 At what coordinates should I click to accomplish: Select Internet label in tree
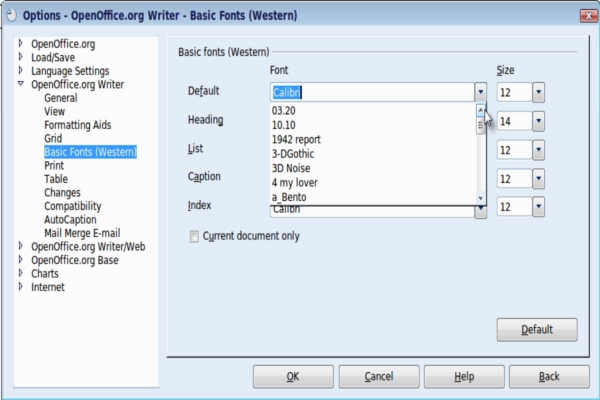47,287
